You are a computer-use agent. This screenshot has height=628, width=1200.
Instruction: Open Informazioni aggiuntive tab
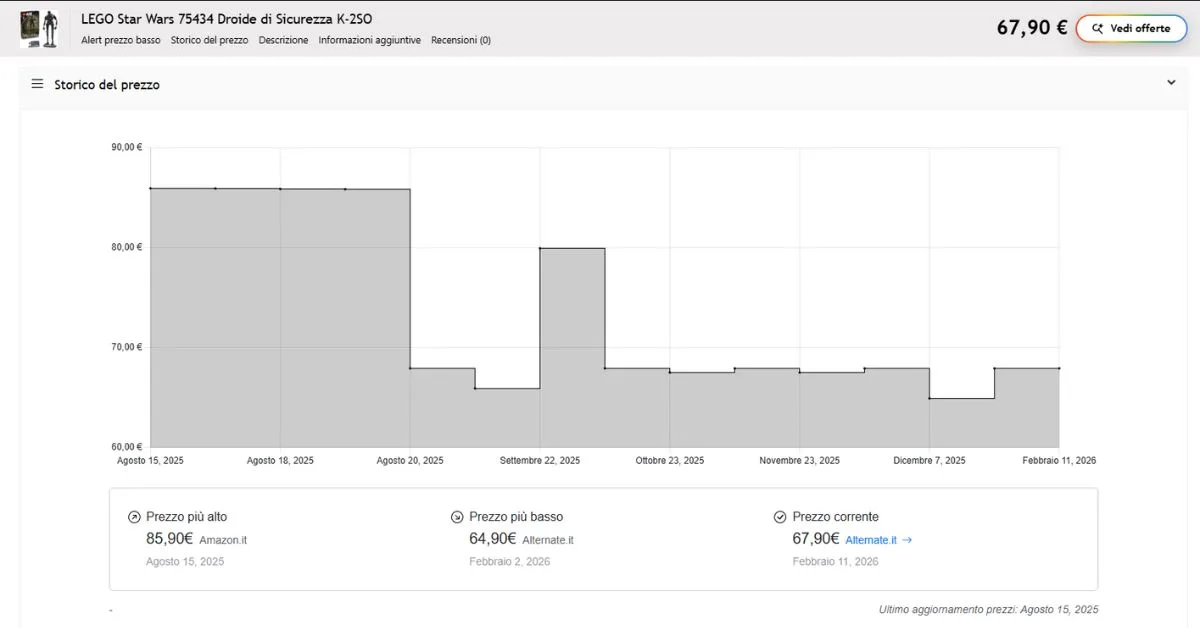tap(370, 40)
